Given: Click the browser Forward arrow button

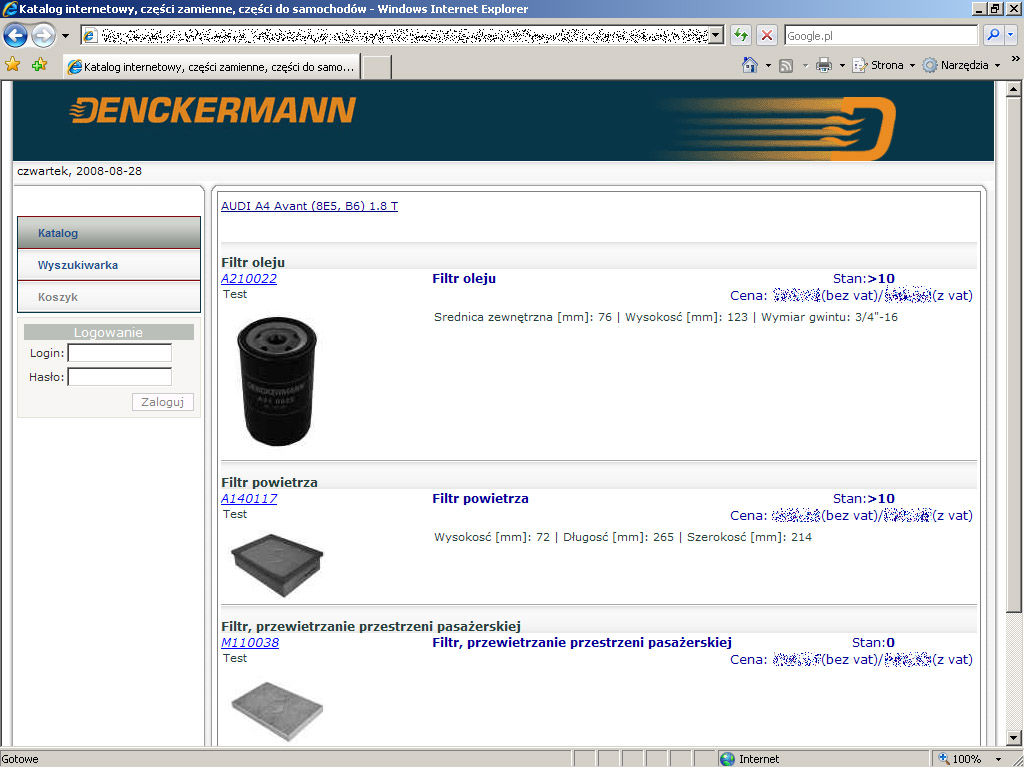Looking at the screenshot, I should coord(44,35).
